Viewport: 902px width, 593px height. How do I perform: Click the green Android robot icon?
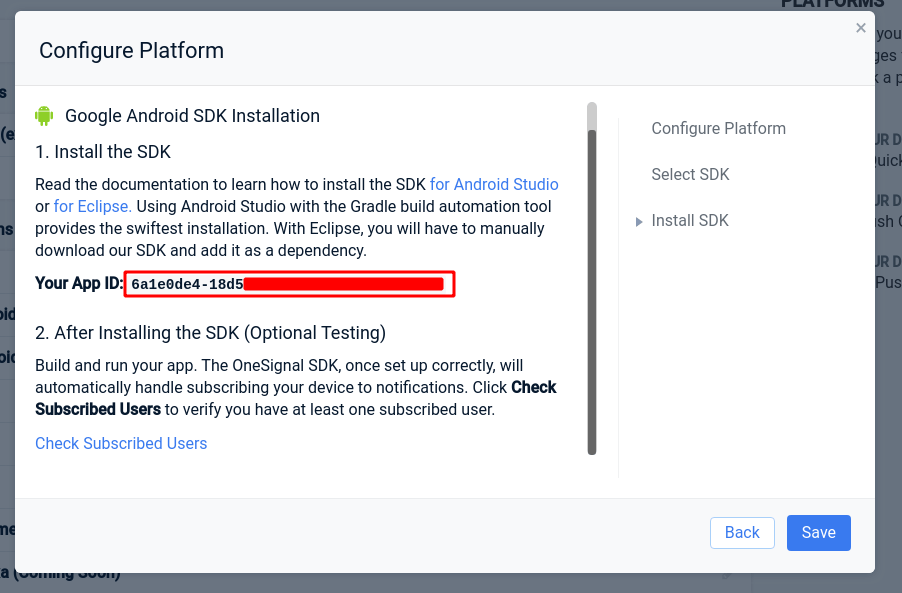coord(44,116)
